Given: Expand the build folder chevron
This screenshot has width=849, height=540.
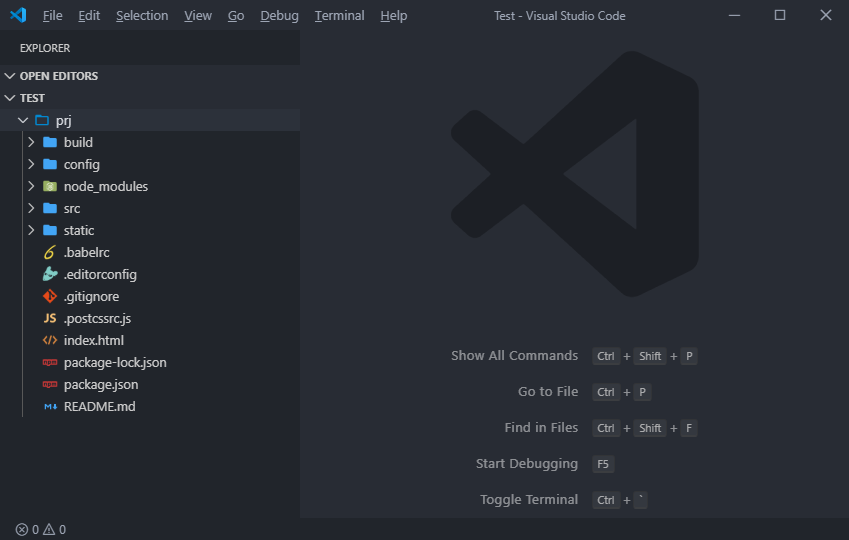Looking at the screenshot, I should click(31, 142).
